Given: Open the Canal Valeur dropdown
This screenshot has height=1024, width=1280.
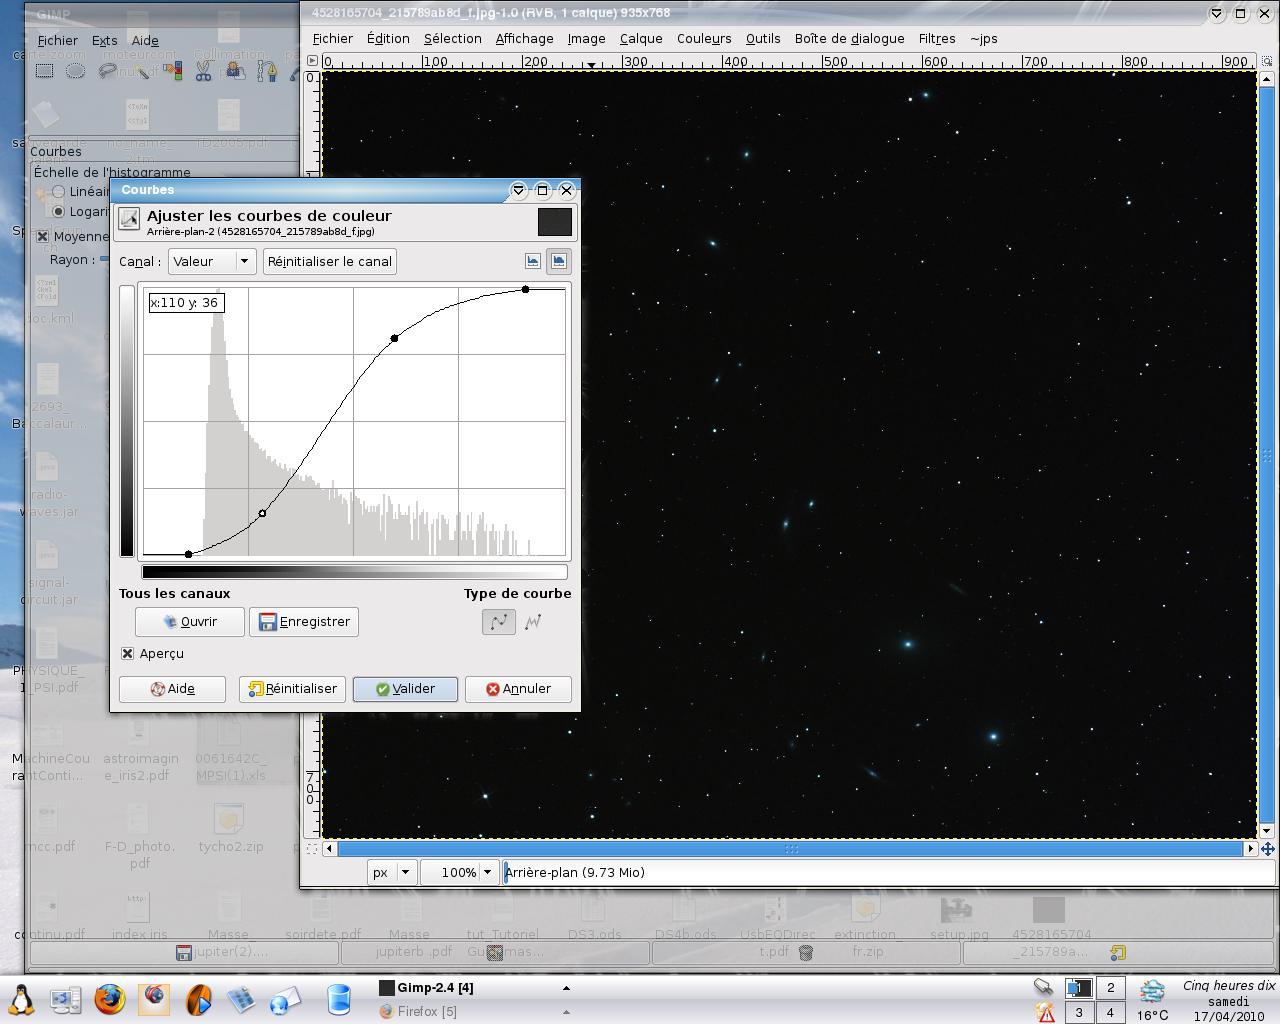Looking at the screenshot, I should (211, 262).
